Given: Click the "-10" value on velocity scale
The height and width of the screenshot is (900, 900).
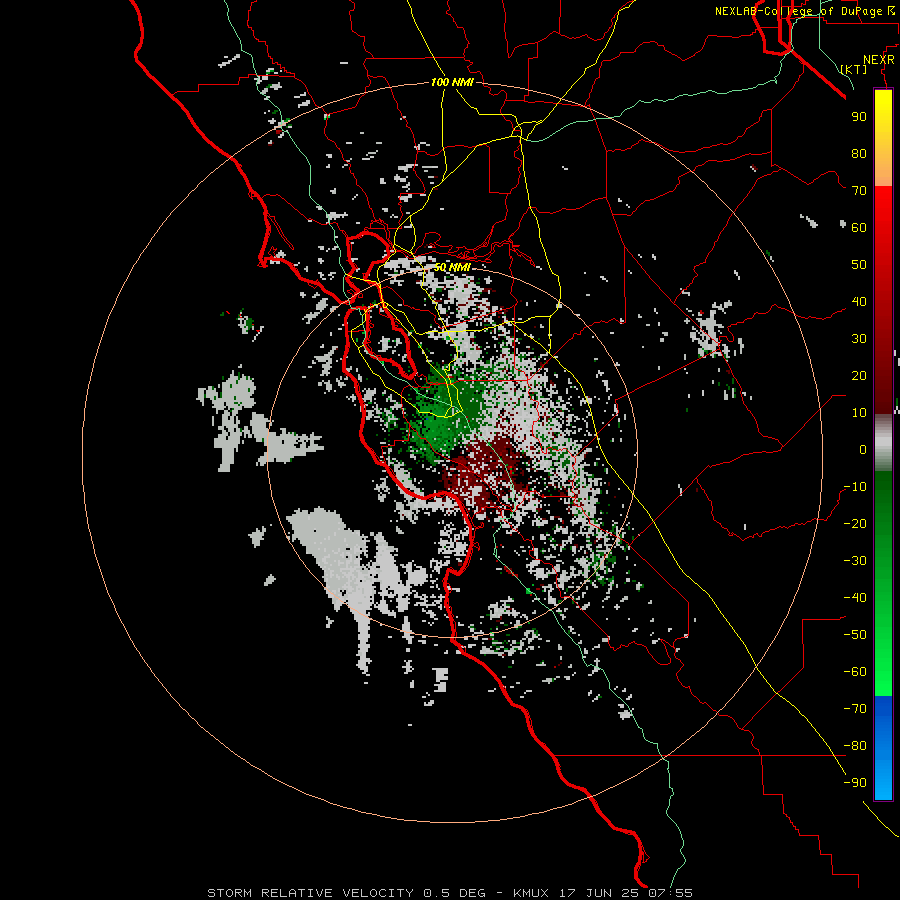Looking at the screenshot, I should pyautogui.click(x=855, y=487).
